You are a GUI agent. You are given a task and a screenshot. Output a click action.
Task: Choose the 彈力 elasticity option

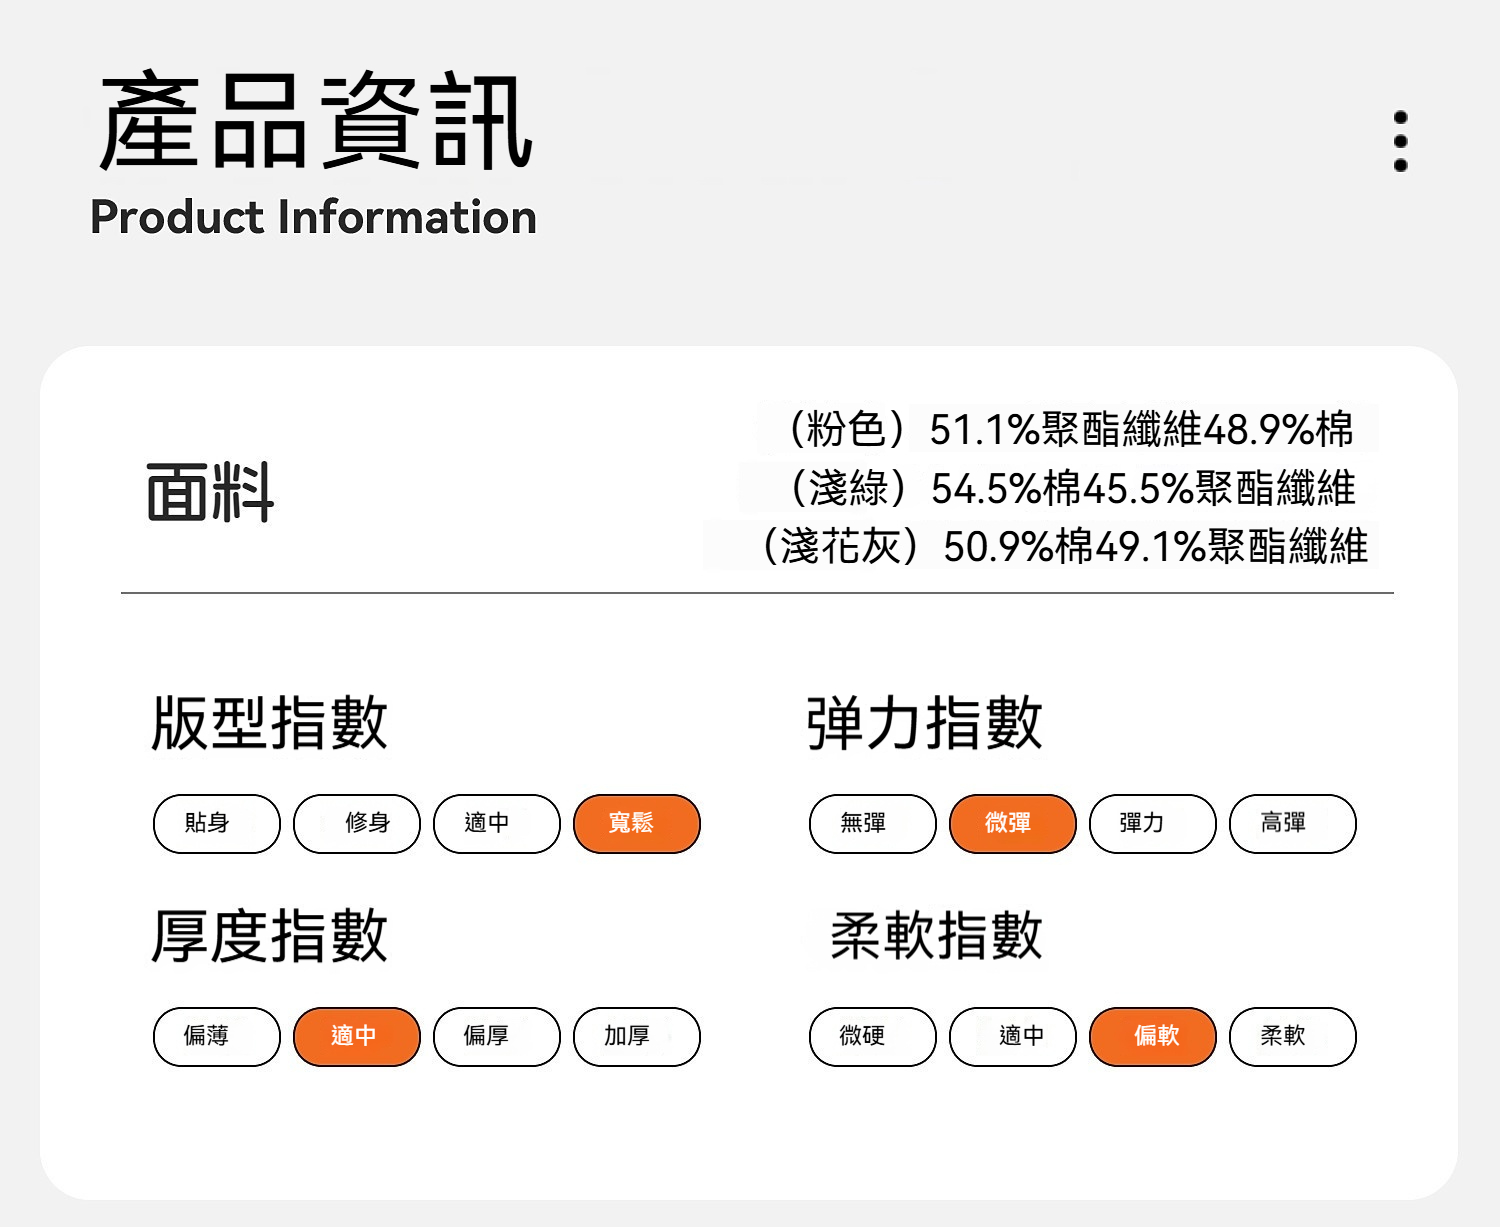1153,824
